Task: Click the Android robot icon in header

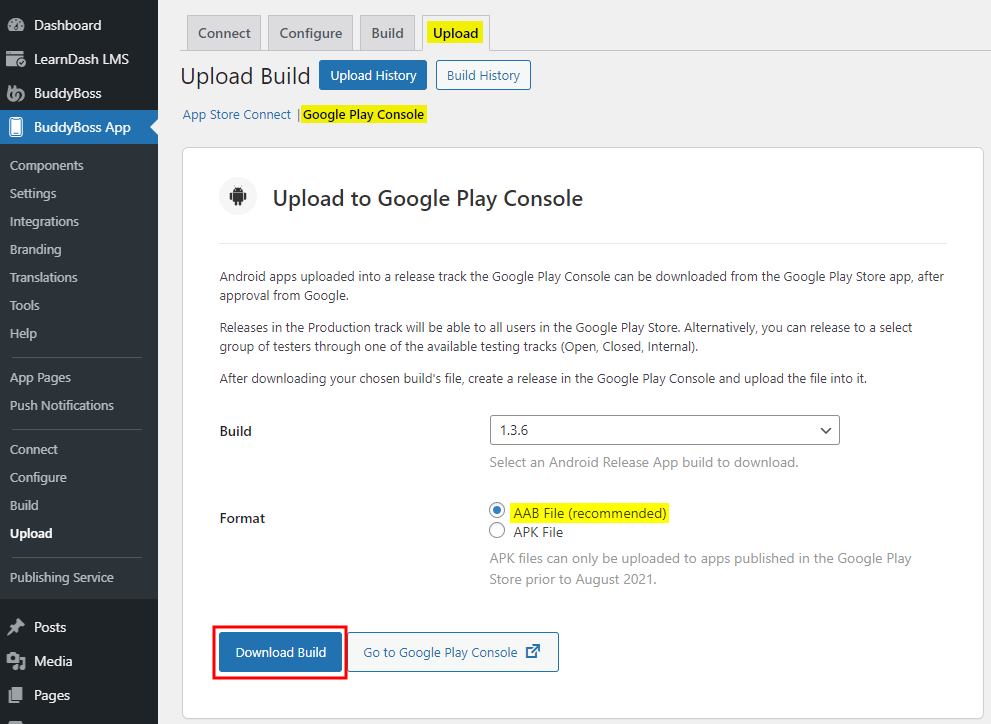Action: [238, 197]
